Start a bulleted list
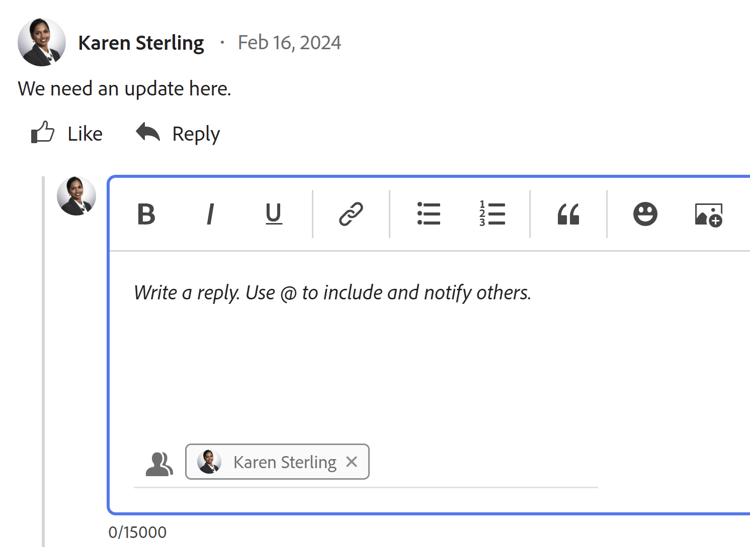This screenshot has height=547, width=750. click(x=429, y=214)
